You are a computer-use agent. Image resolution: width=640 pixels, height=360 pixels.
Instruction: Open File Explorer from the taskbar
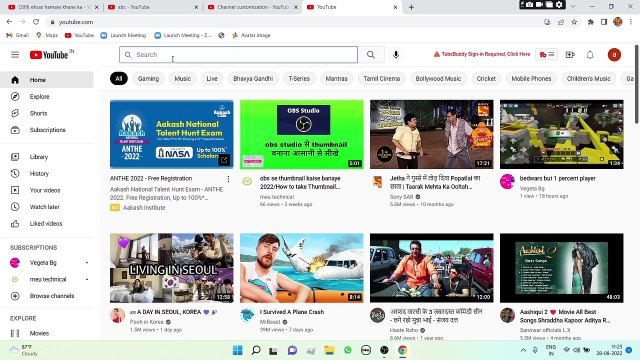tap(329, 350)
